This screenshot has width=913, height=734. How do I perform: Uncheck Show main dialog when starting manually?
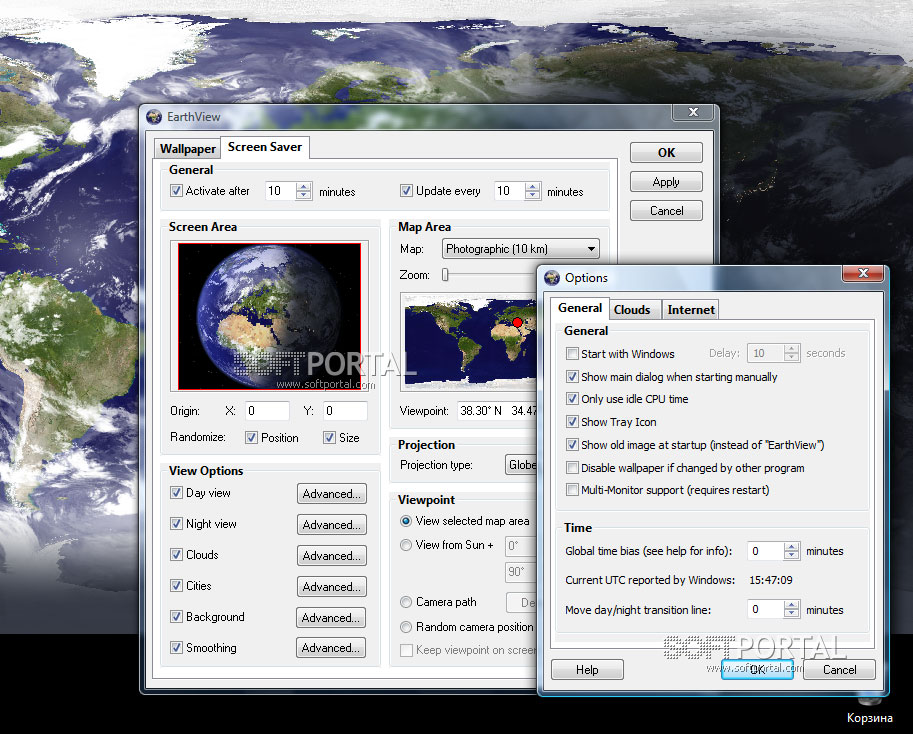[x=572, y=377]
